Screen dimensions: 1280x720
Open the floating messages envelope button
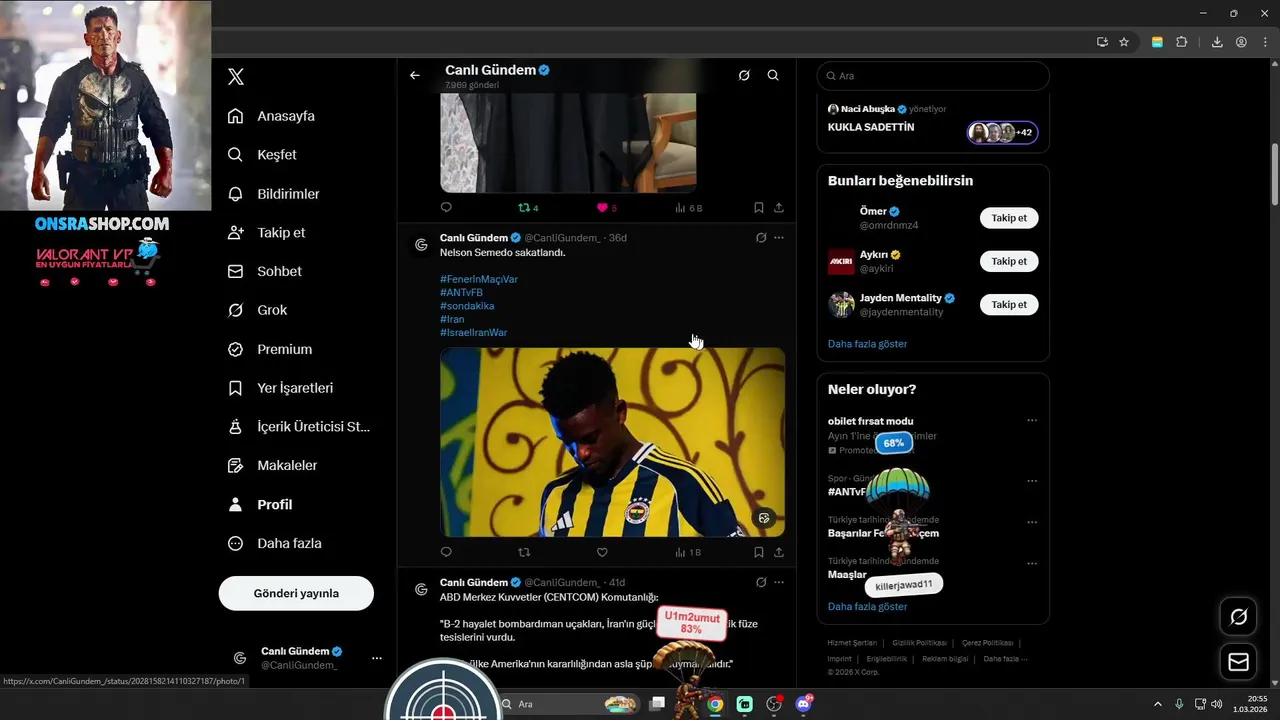pyautogui.click(x=1238, y=662)
